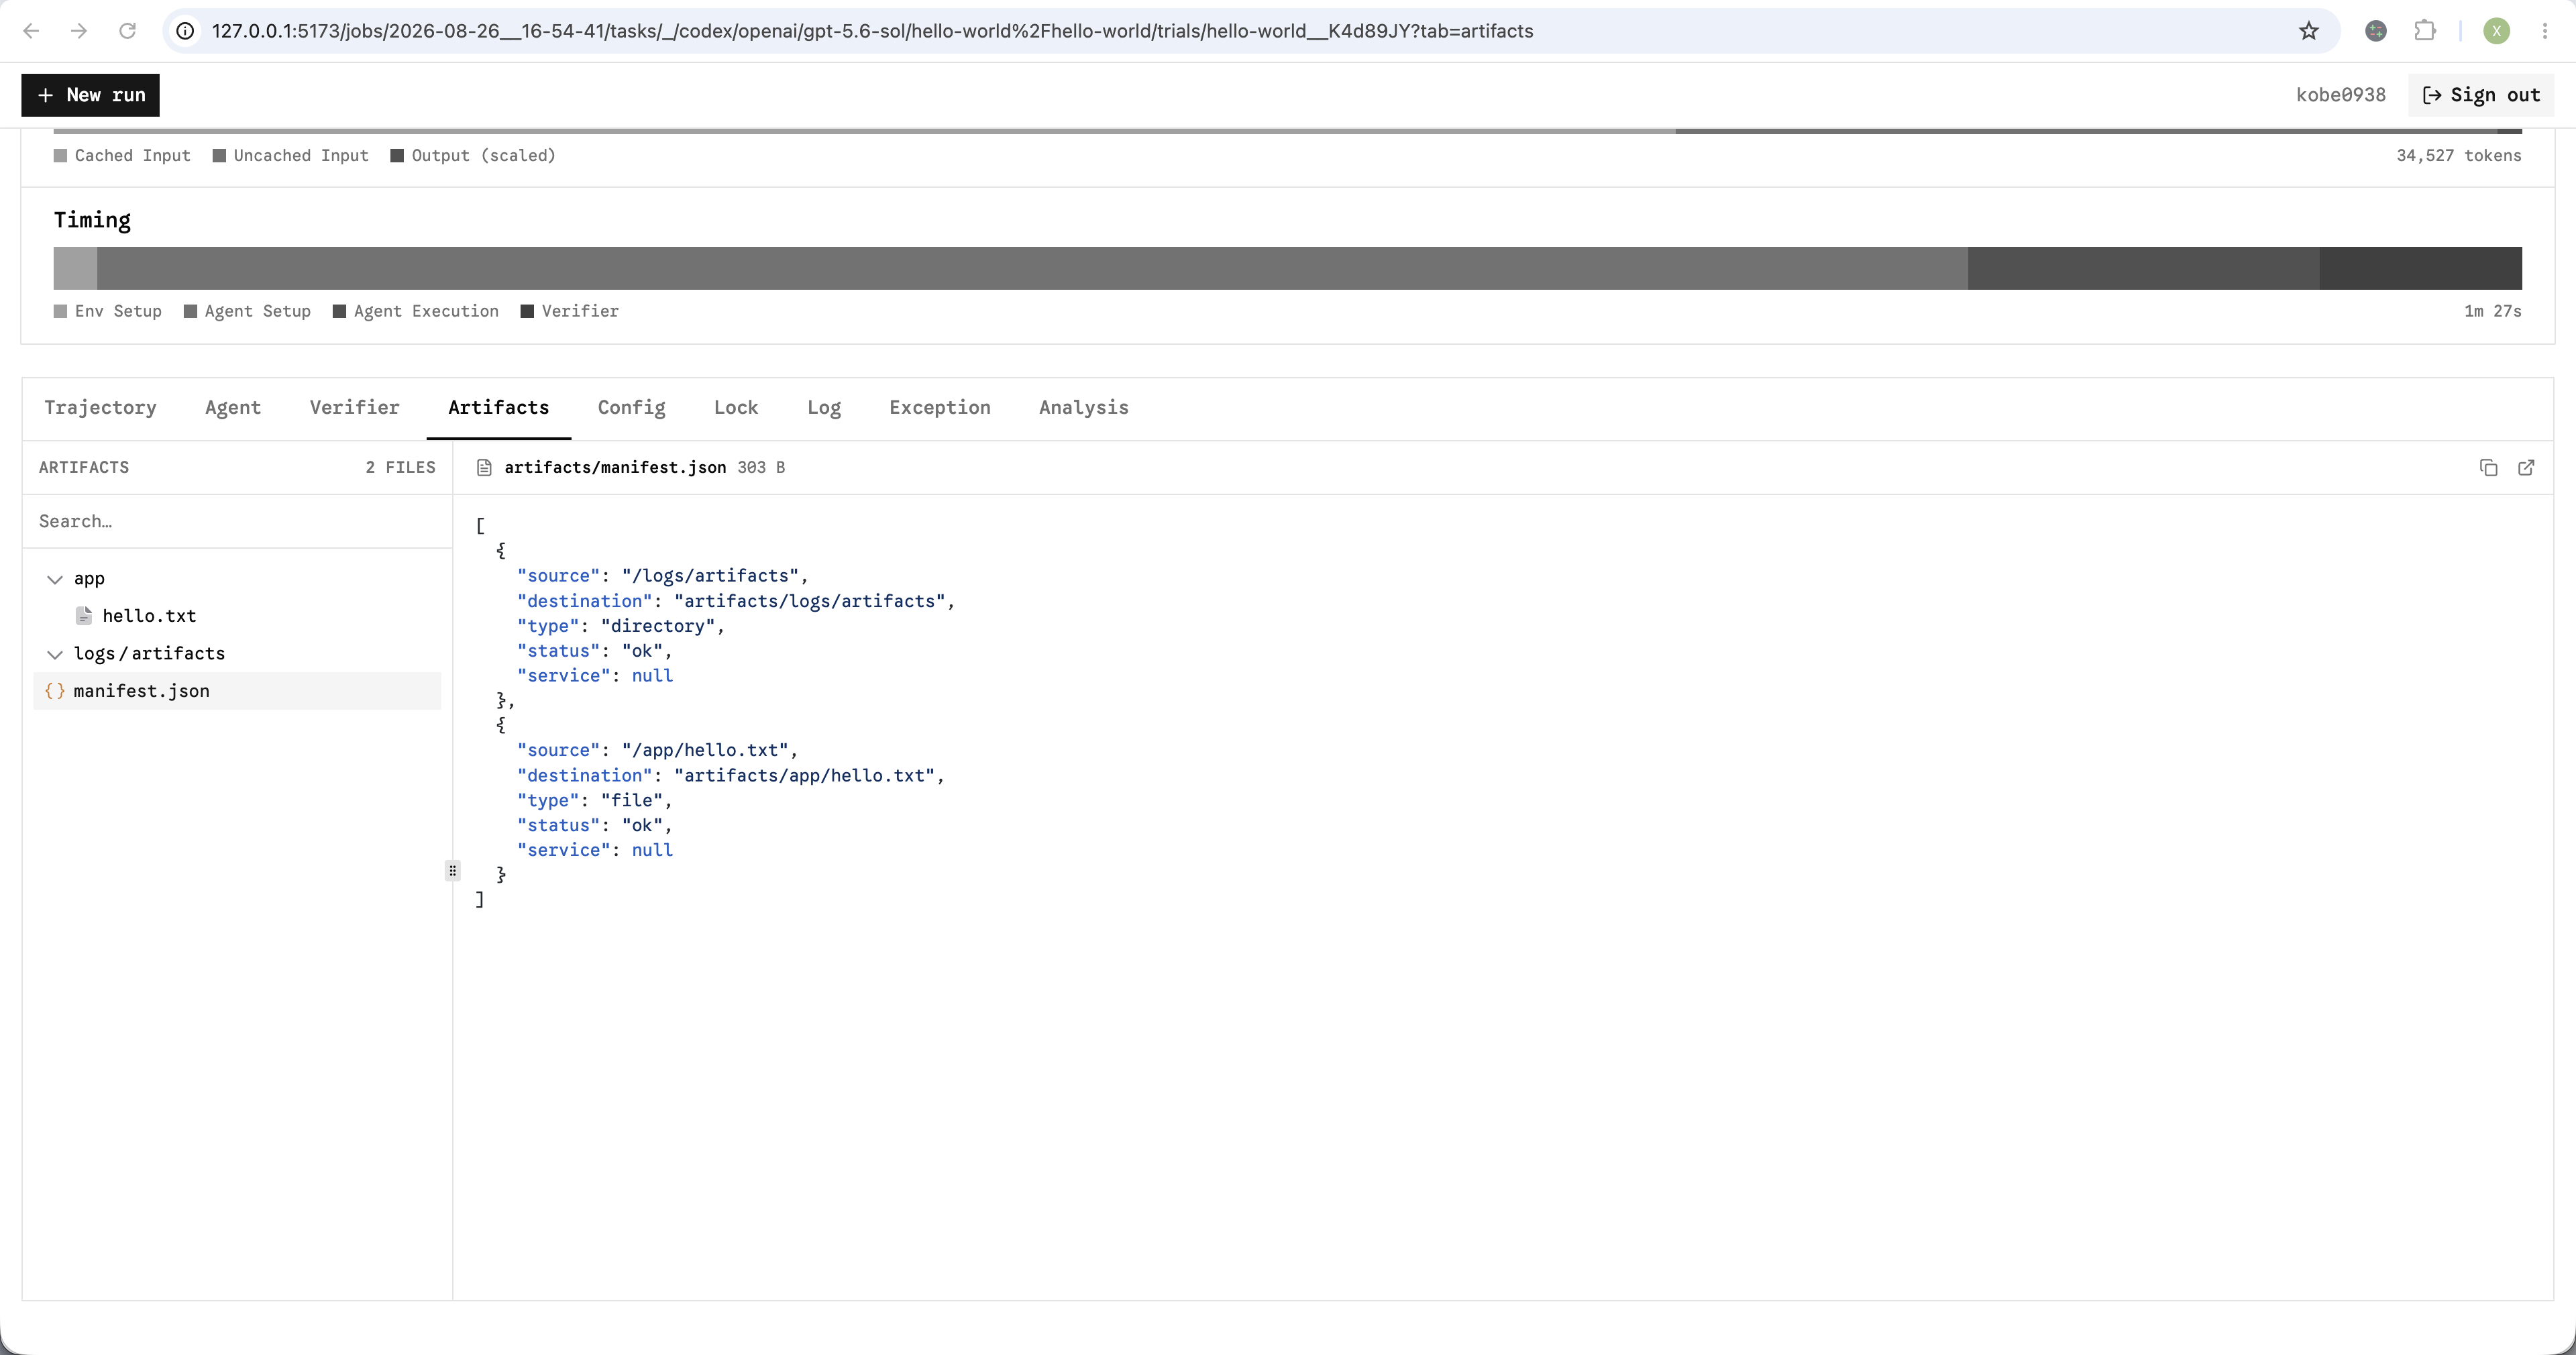
Task: Click the artifacts/manifest.json file path header
Action: tap(615, 468)
